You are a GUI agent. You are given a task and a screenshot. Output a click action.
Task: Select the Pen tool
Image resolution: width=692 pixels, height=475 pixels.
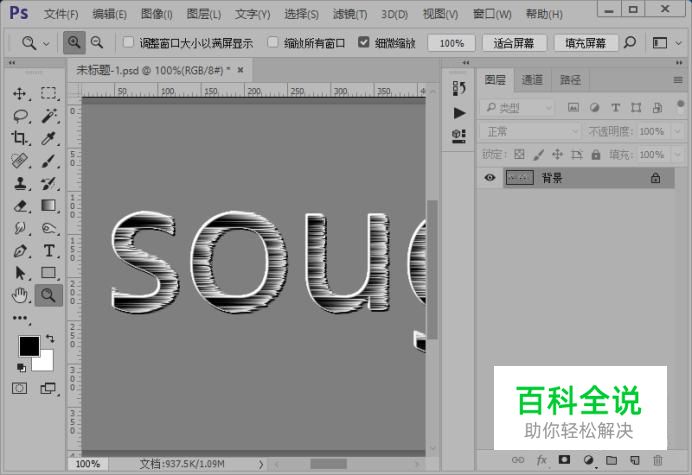[19, 251]
